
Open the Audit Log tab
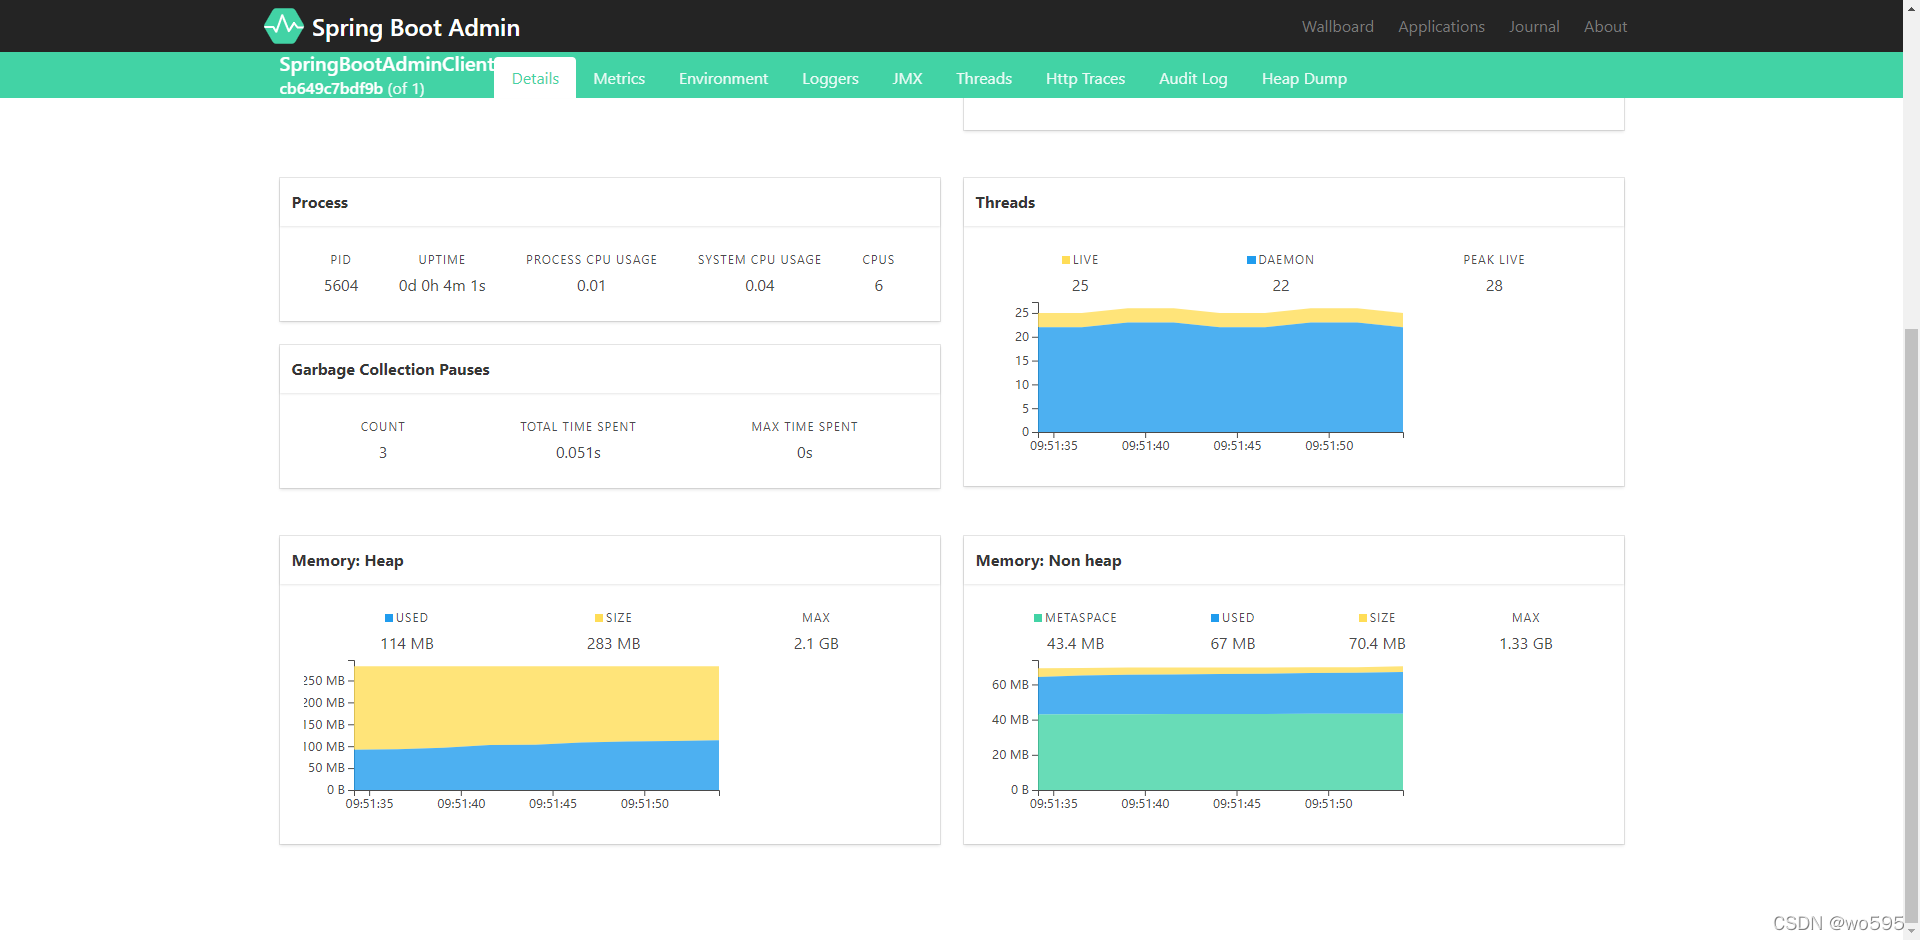[x=1193, y=78]
